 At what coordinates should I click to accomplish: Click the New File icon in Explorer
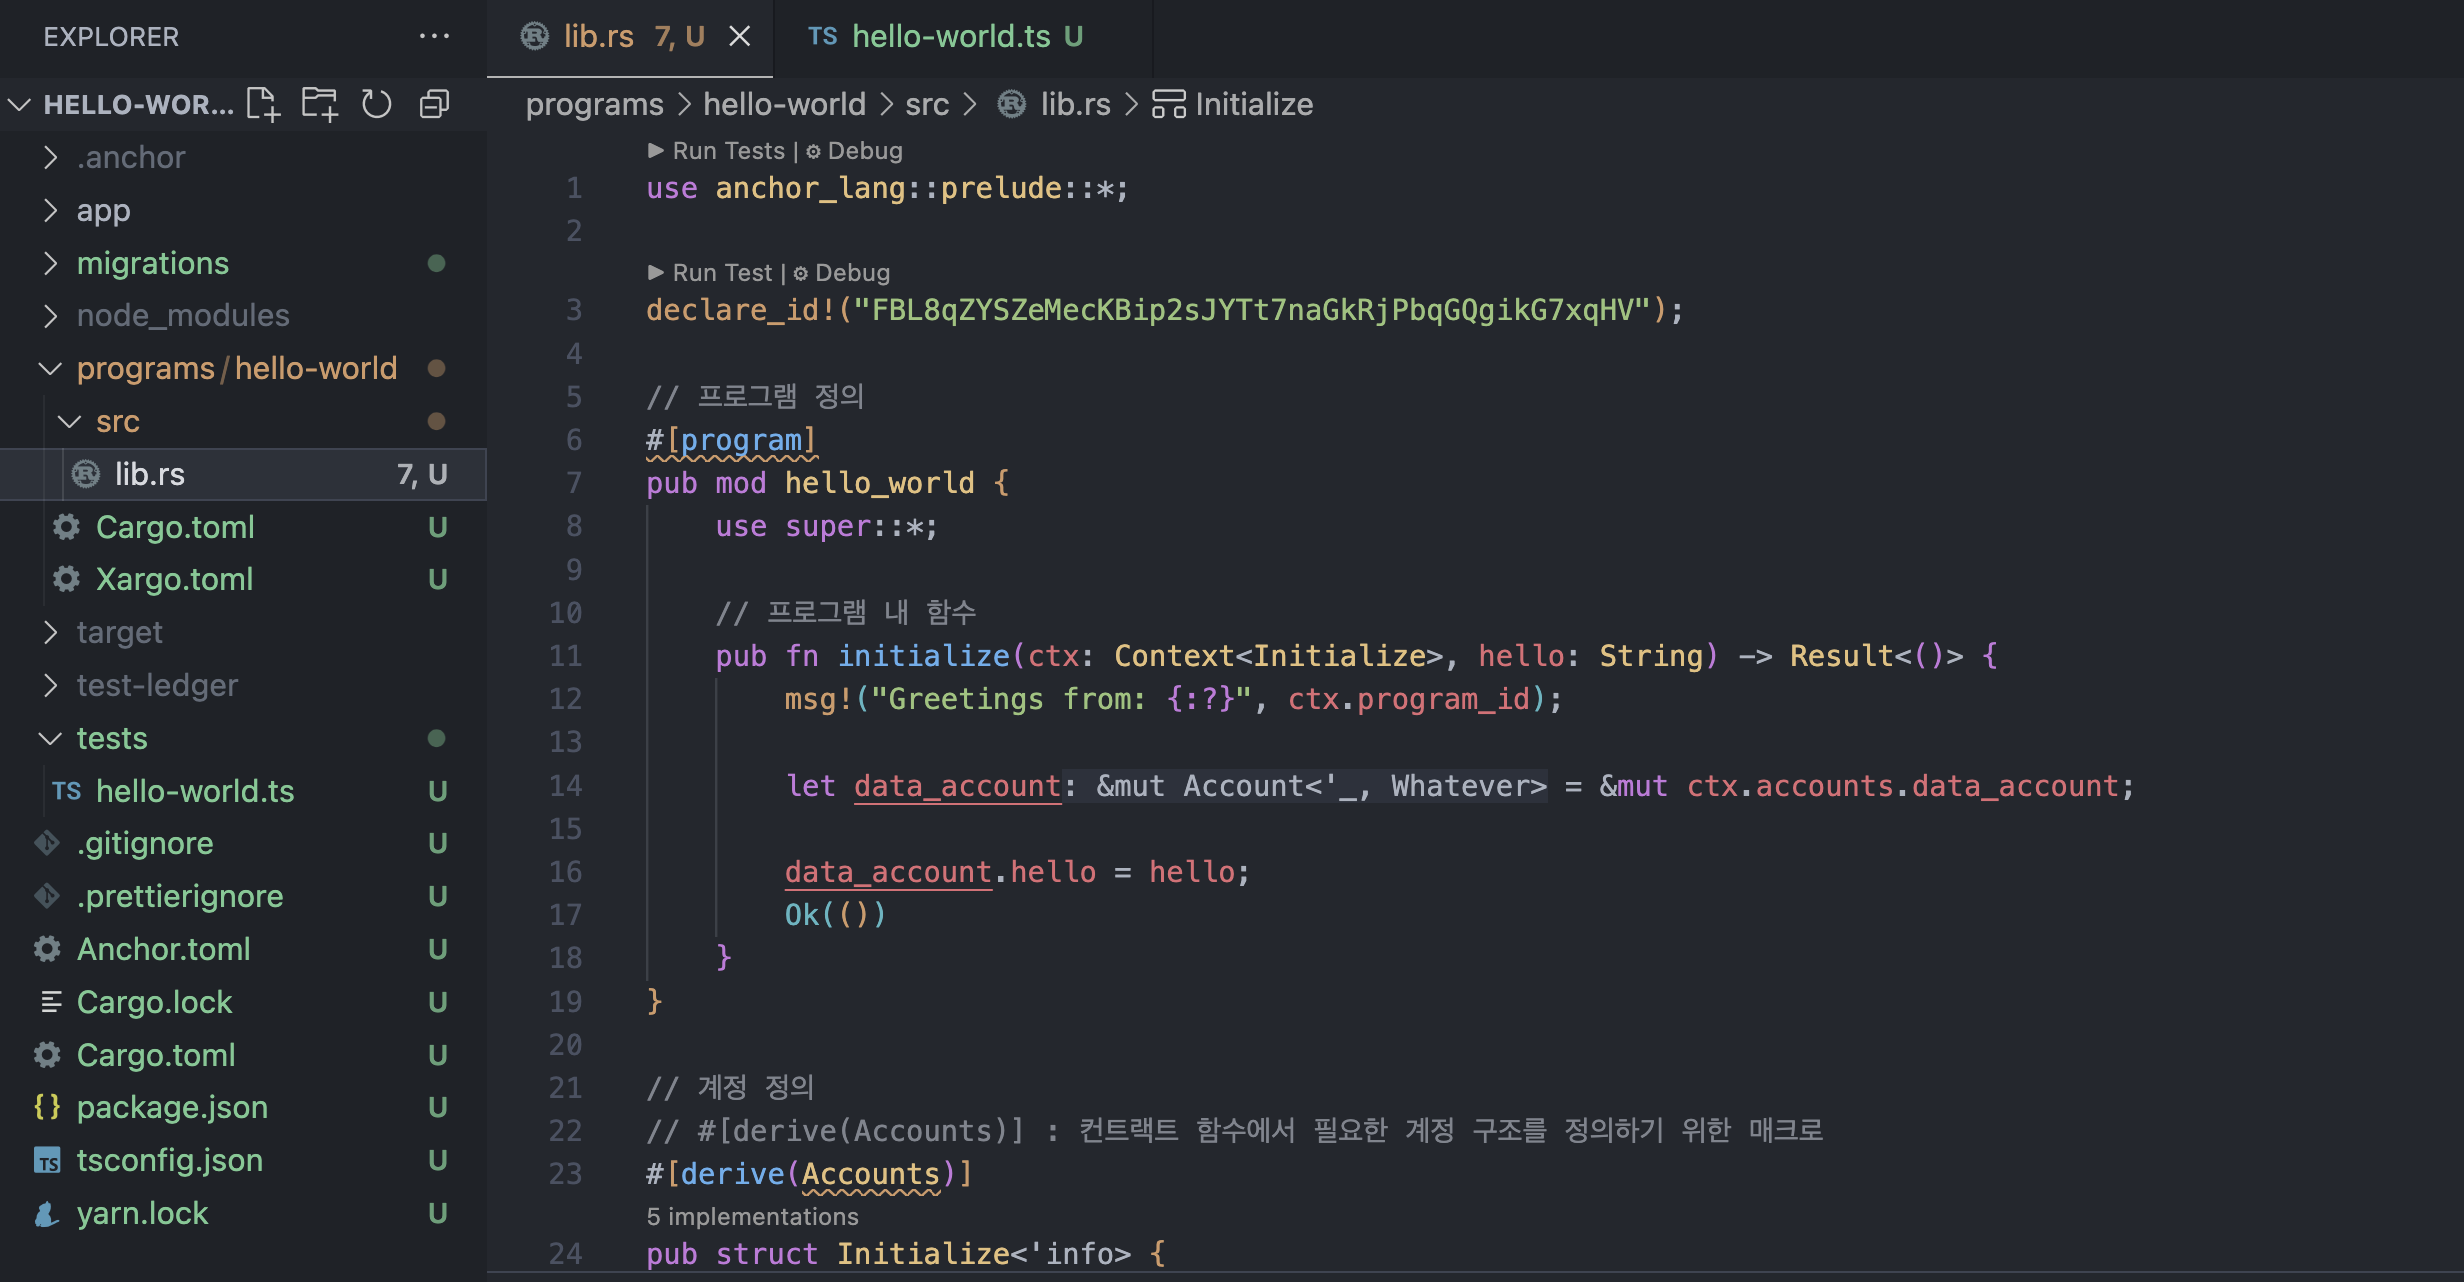[x=263, y=104]
